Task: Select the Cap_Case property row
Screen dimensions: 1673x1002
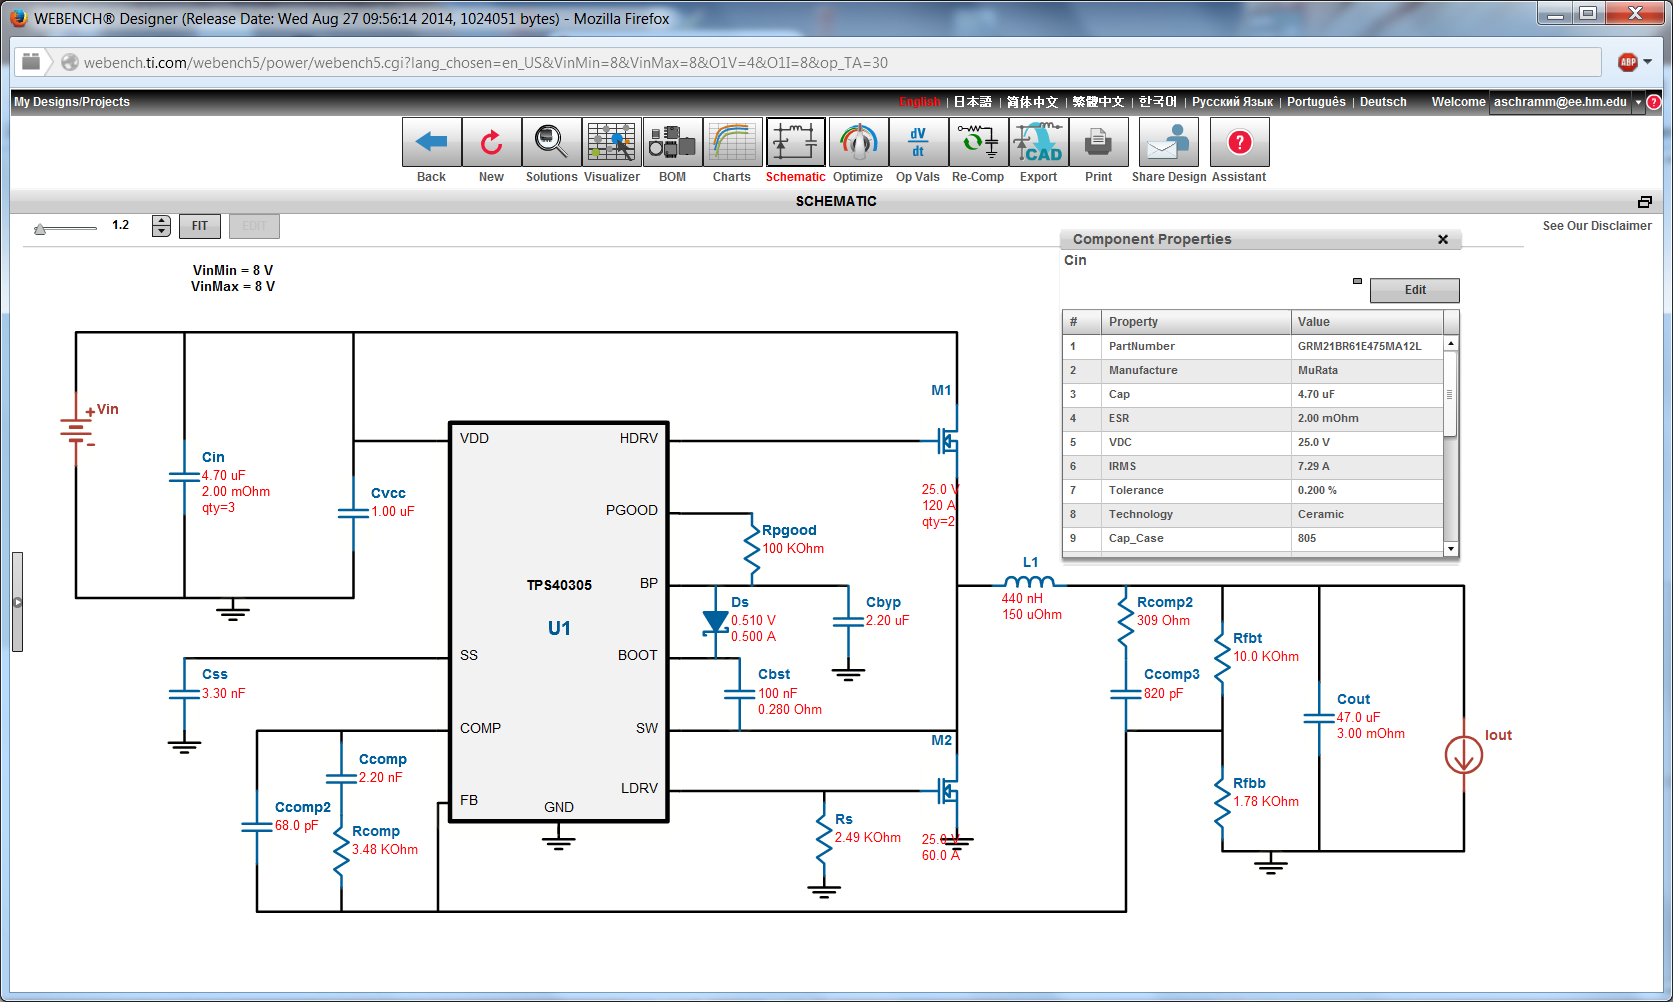Action: coord(1253,538)
